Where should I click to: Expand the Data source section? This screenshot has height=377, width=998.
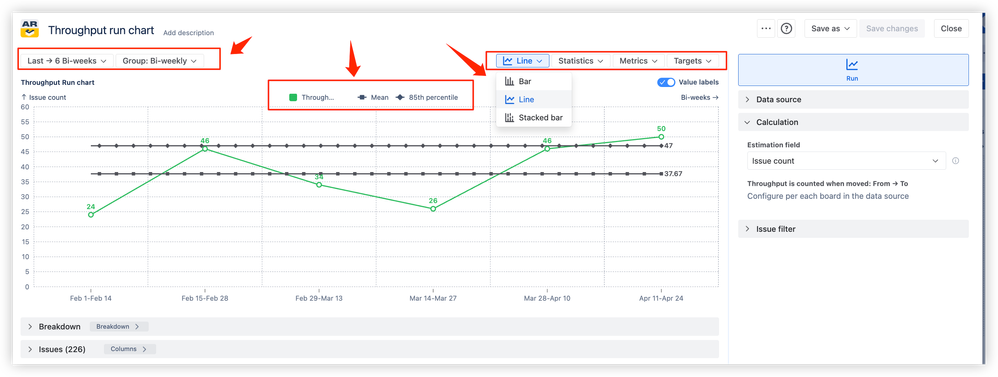[853, 99]
